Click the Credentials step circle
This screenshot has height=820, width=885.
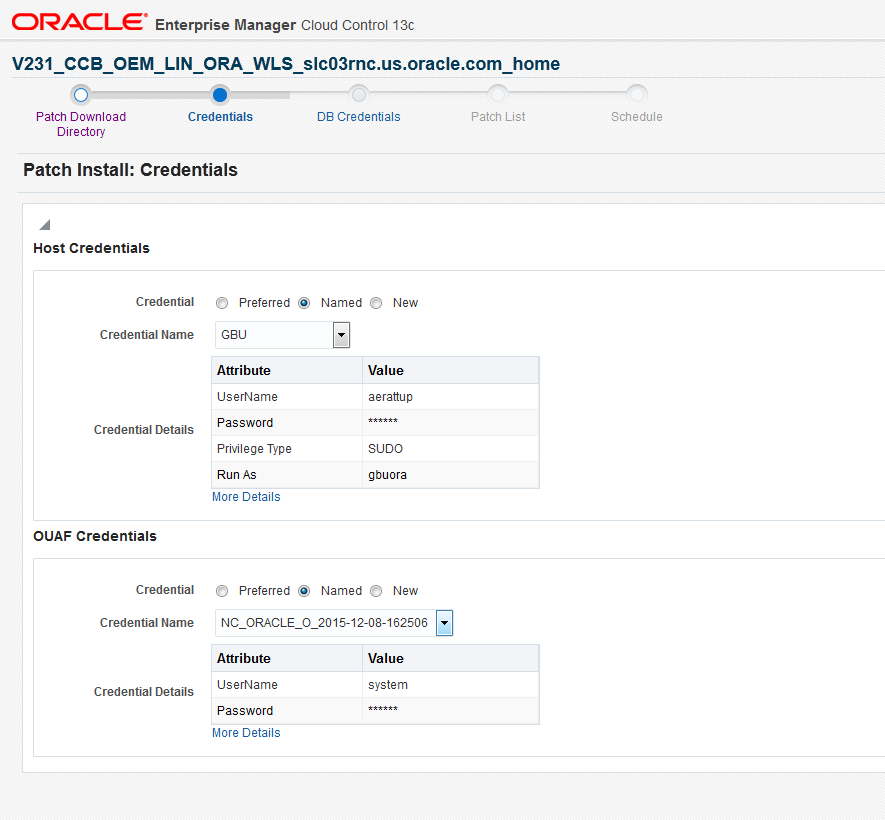[x=220, y=95]
